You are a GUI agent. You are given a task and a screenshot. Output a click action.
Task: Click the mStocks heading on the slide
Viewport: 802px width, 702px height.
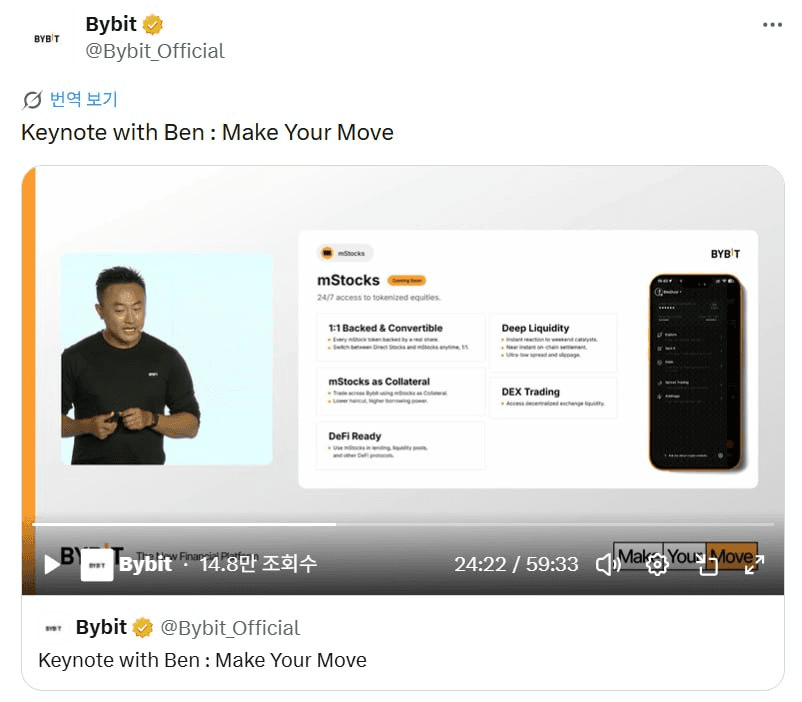click(348, 280)
